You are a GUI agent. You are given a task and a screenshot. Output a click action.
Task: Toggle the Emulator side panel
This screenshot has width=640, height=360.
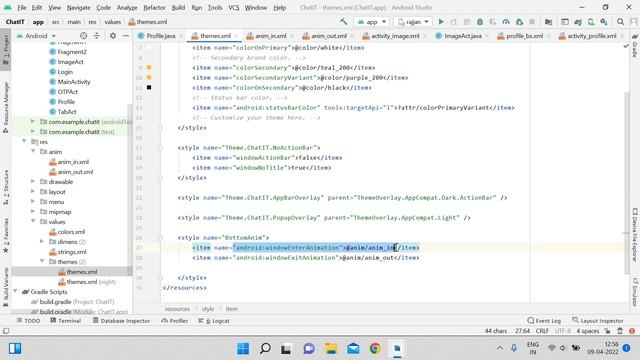635,292
